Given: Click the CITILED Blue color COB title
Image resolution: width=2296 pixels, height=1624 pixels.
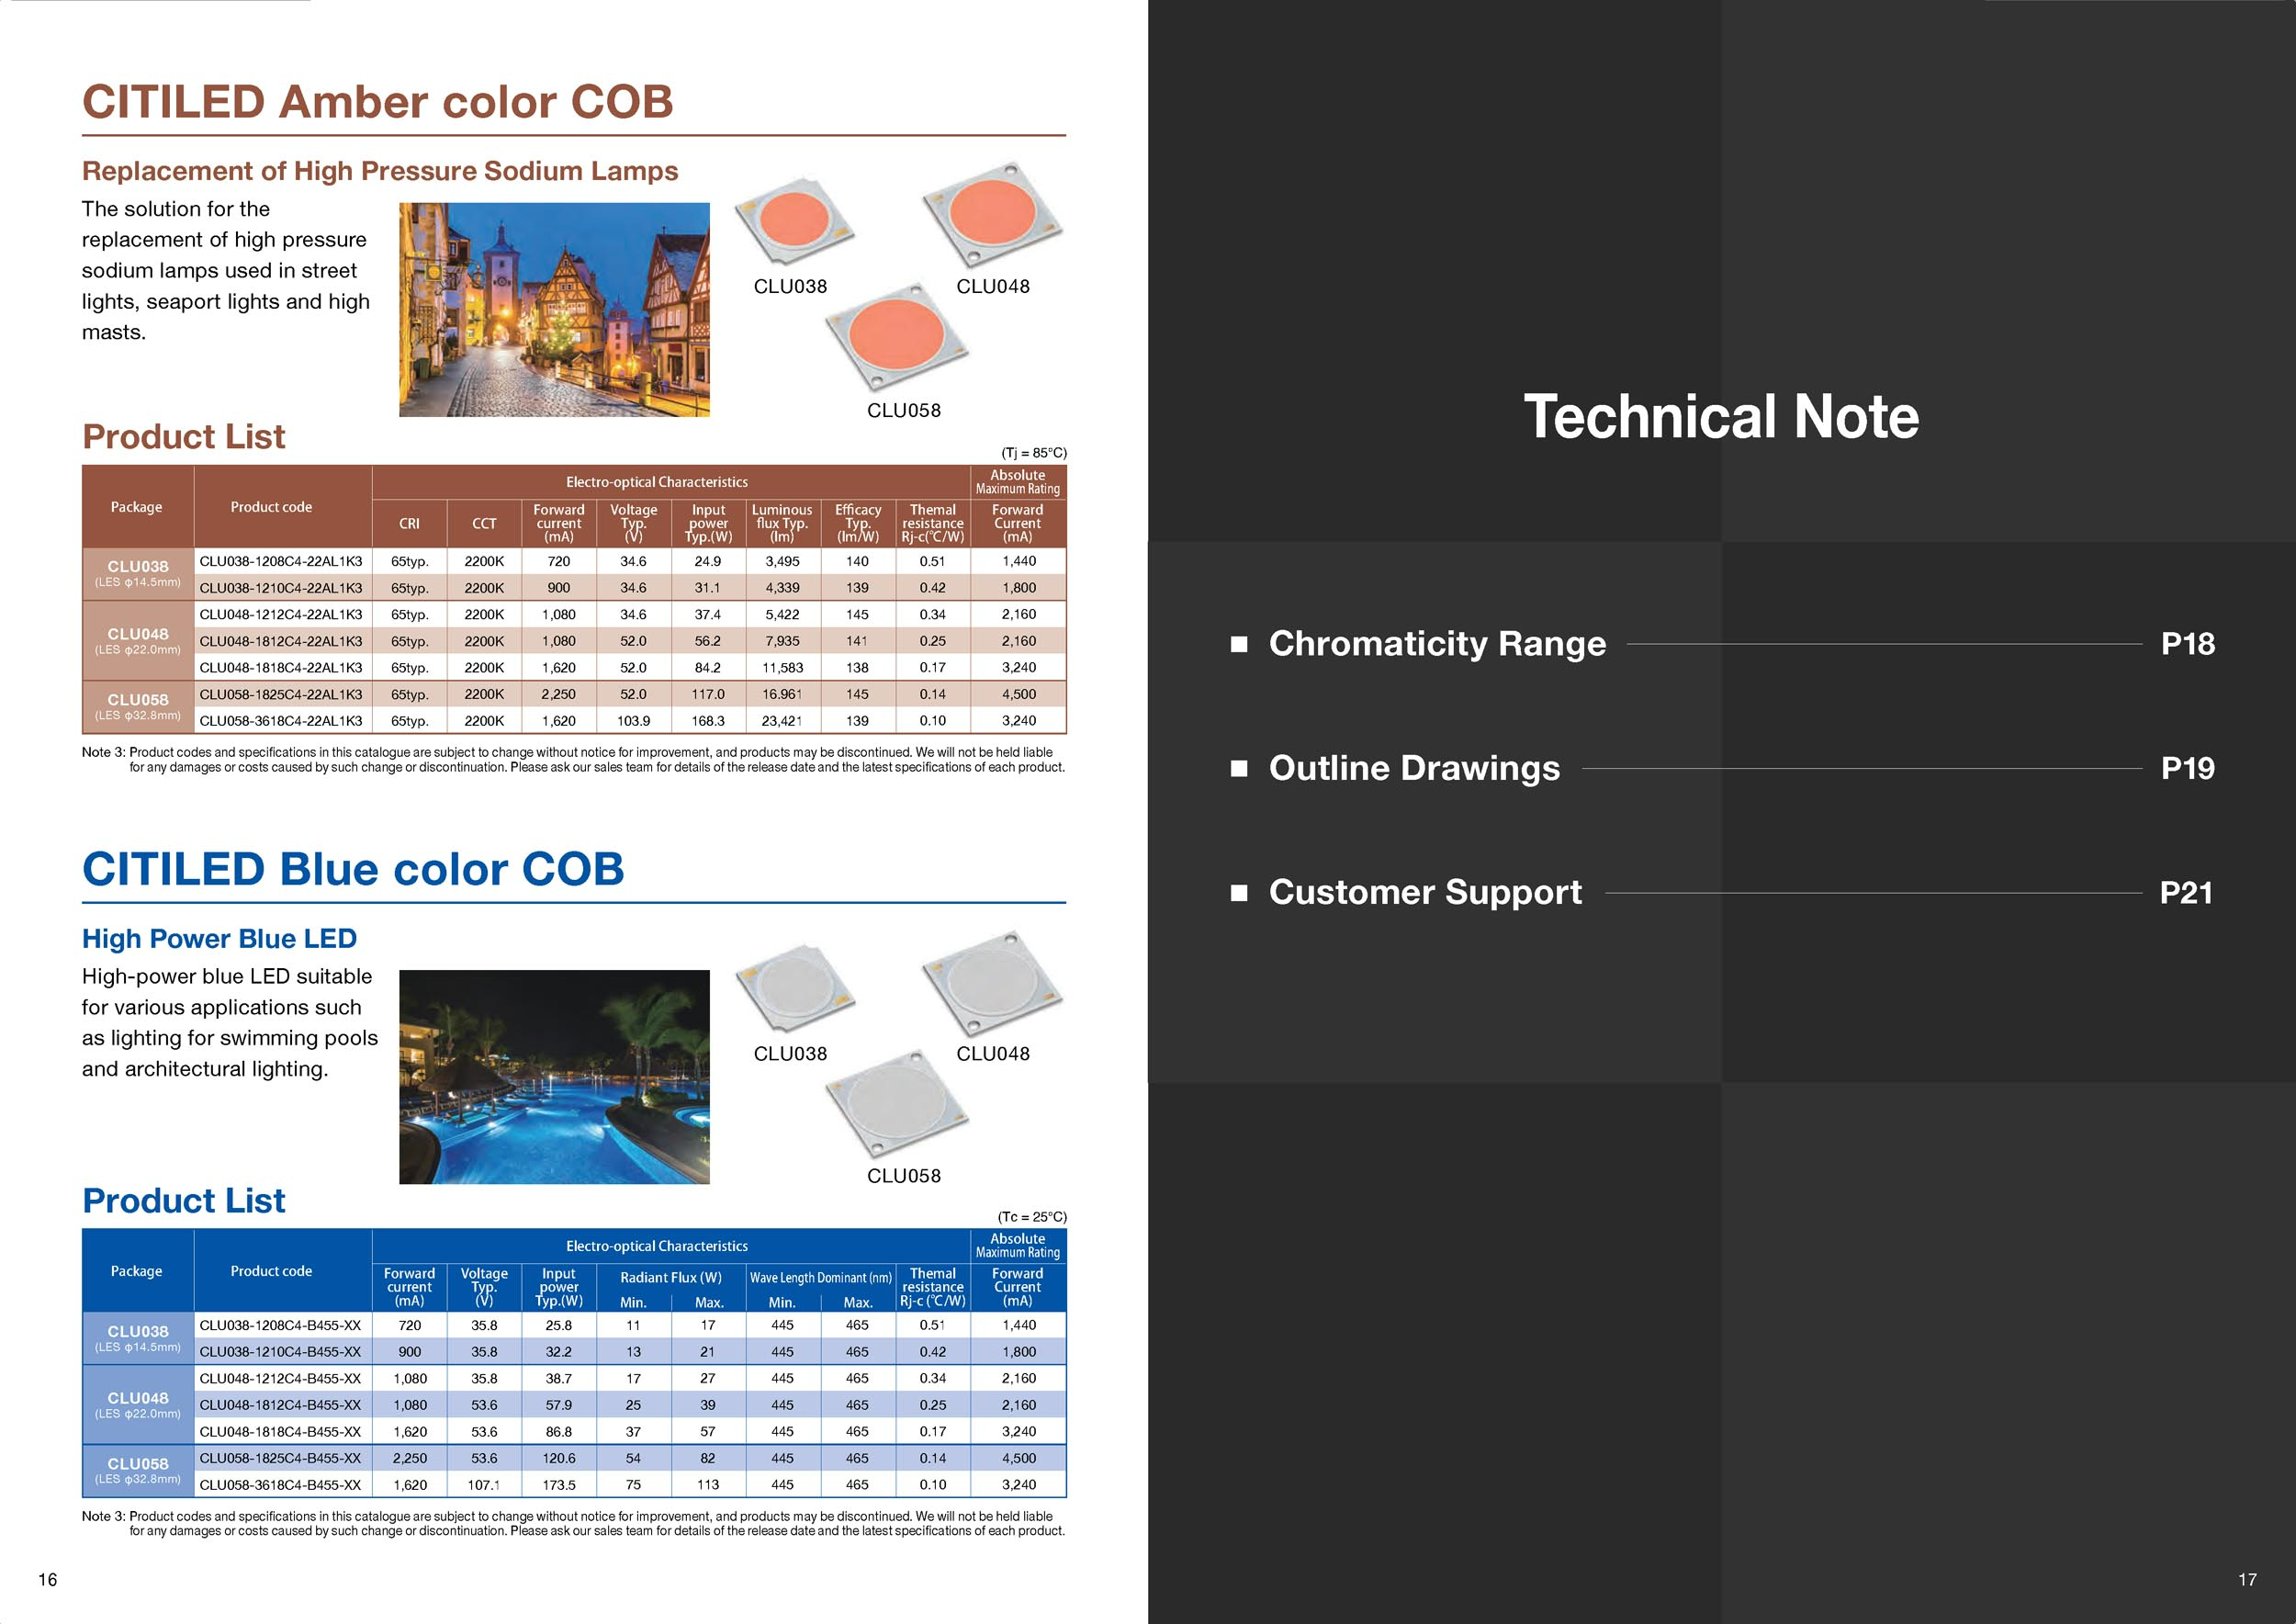Looking at the screenshot, I should click(x=353, y=869).
